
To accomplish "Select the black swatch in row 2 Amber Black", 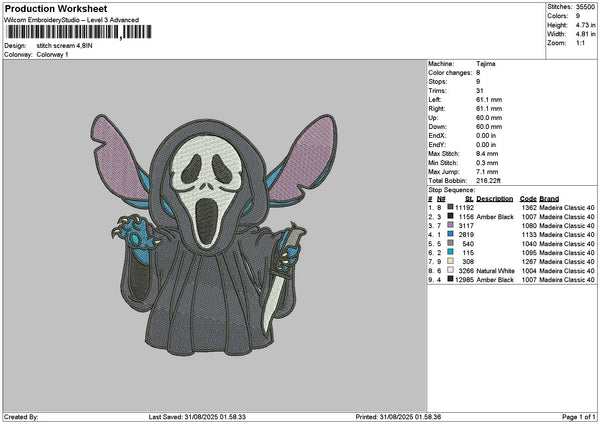I will 450,217.
